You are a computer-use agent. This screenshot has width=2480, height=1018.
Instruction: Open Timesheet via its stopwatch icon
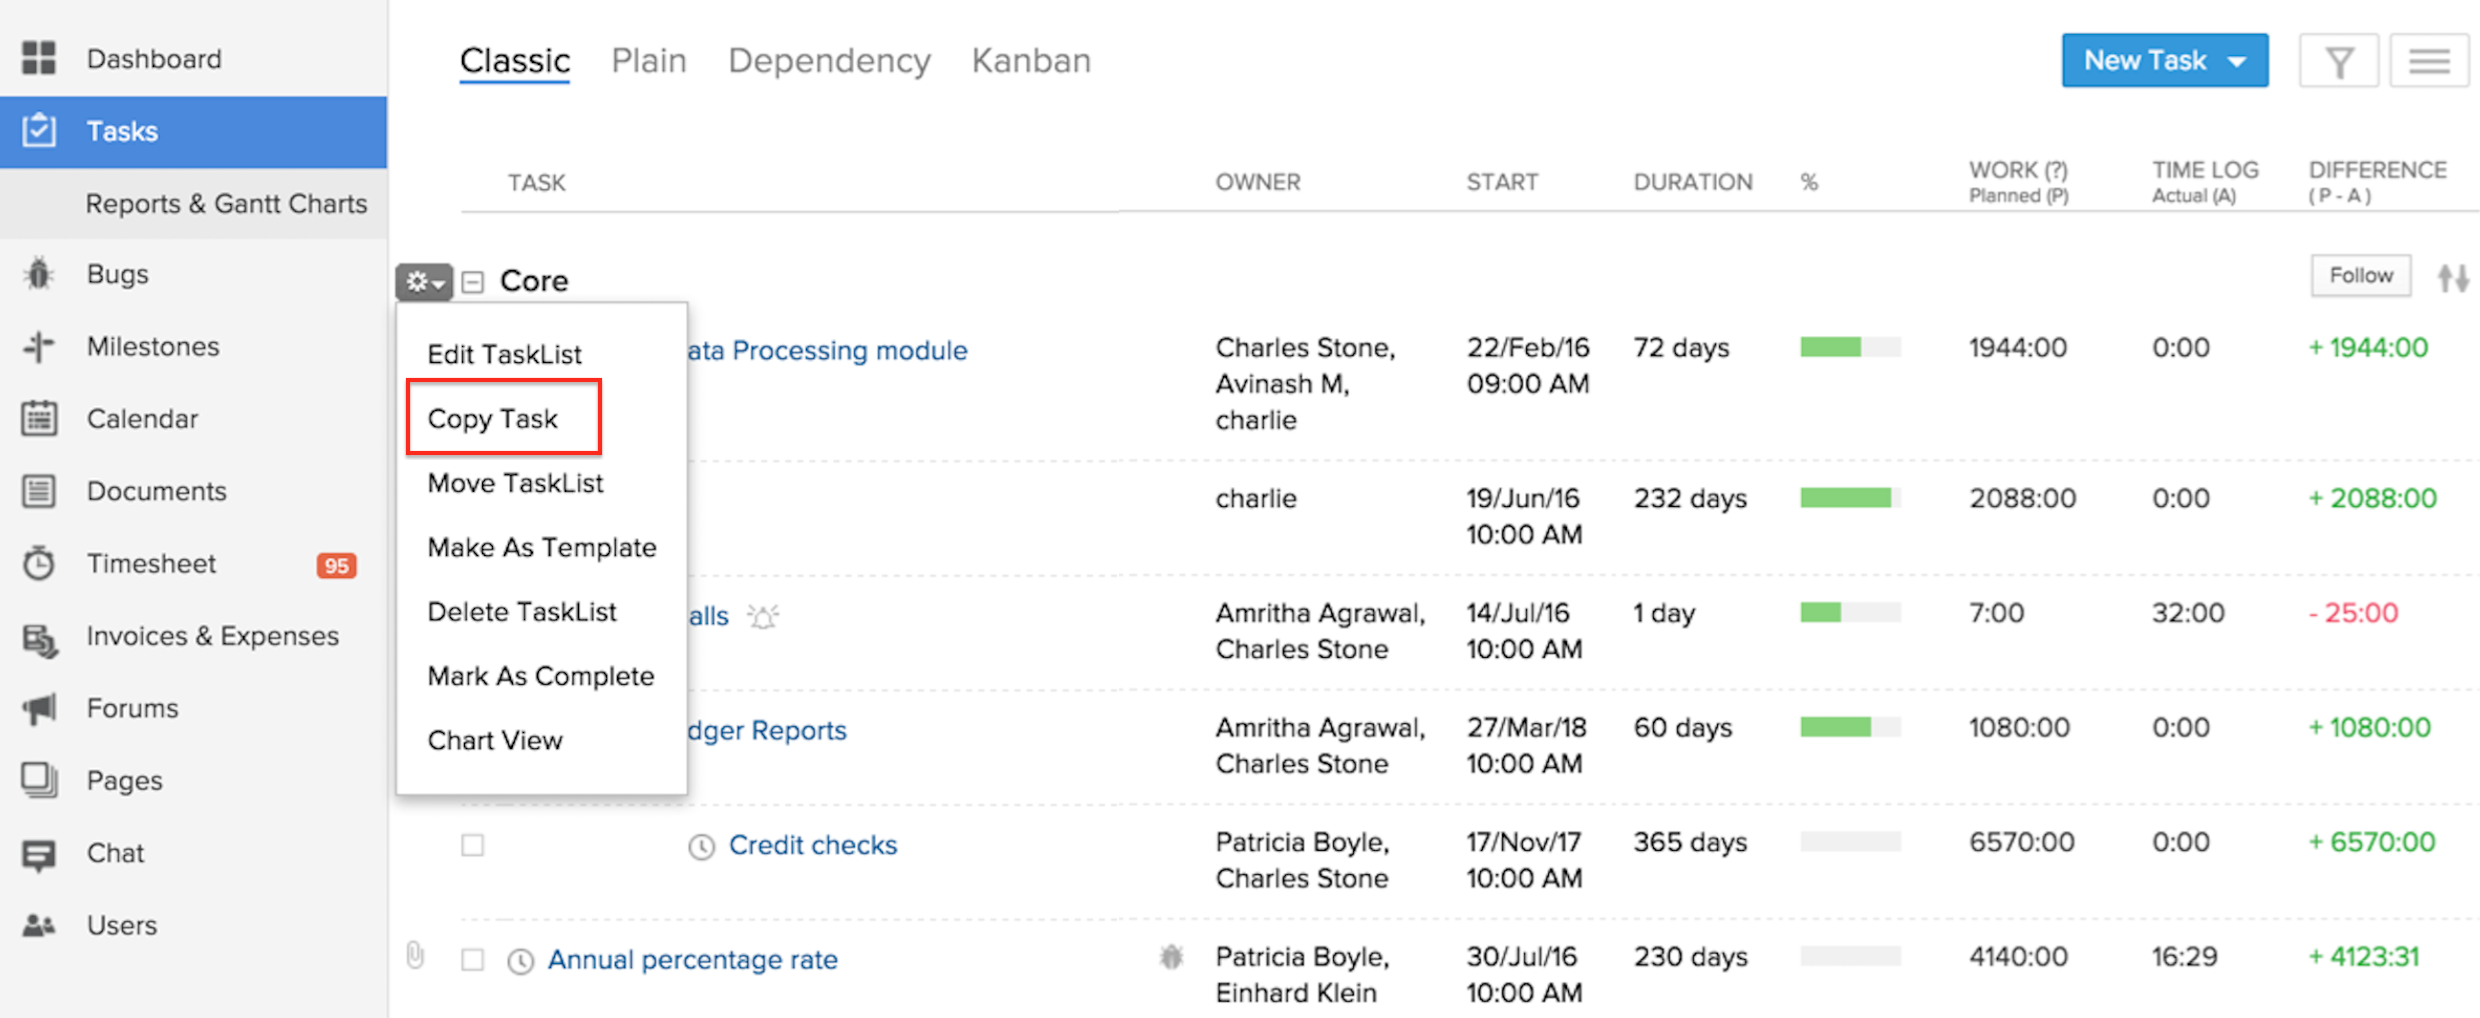click(39, 564)
